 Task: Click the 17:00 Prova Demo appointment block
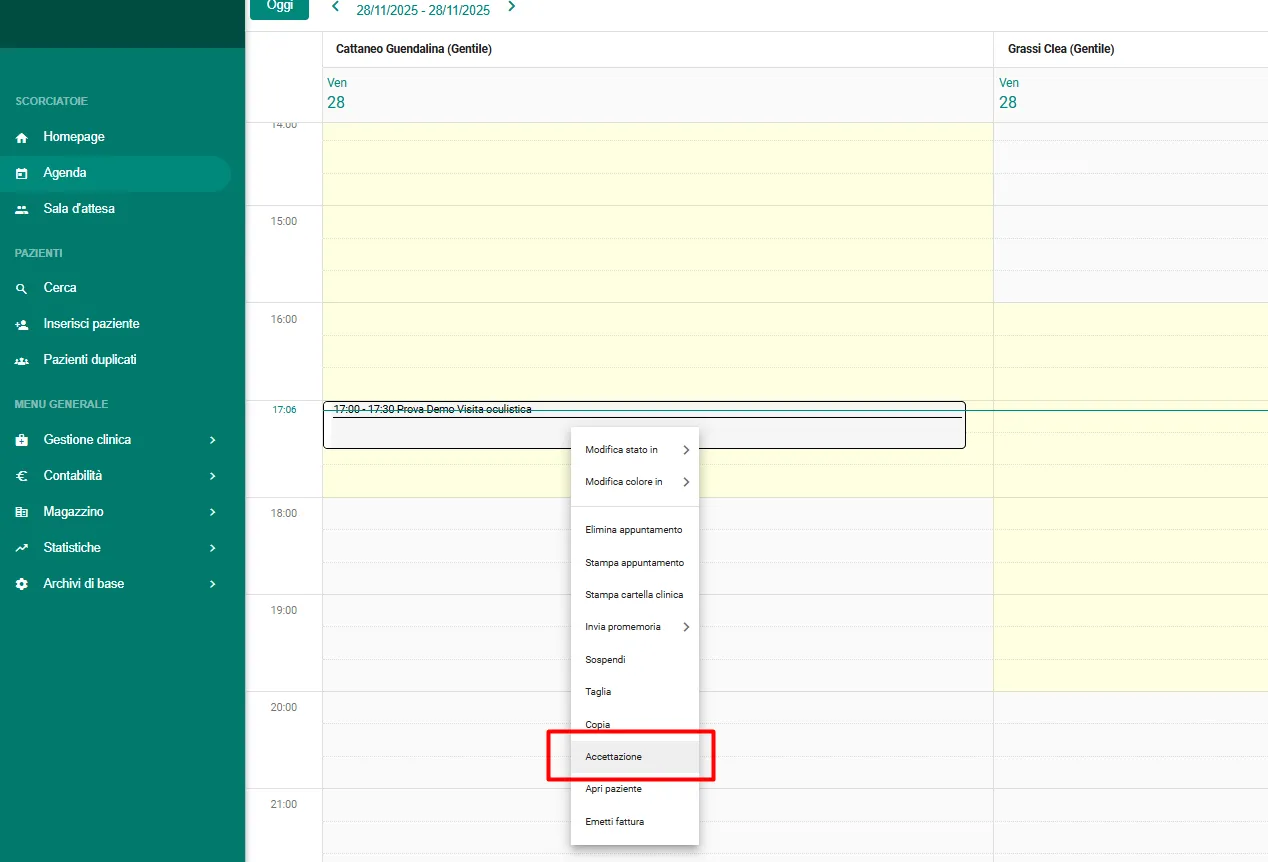coord(450,432)
